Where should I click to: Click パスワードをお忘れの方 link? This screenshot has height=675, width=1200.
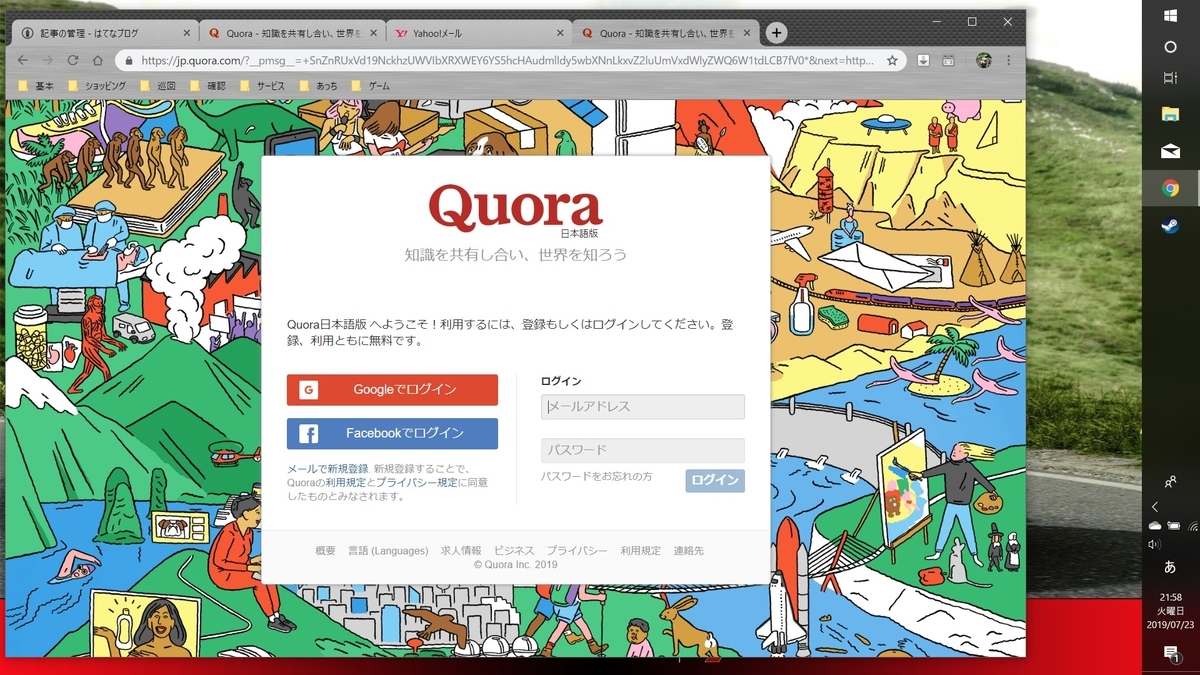point(597,477)
